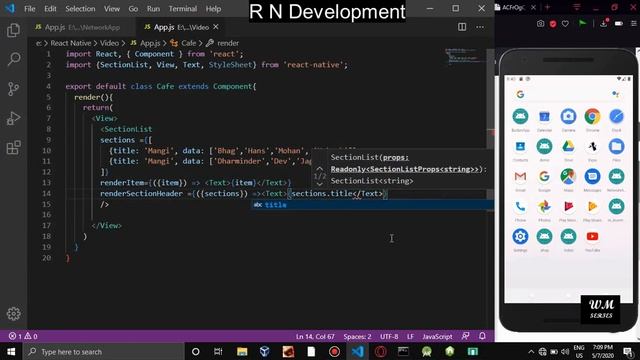Open Maps on the phone emulator
The height and width of the screenshot is (360, 640).
(568, 176)
